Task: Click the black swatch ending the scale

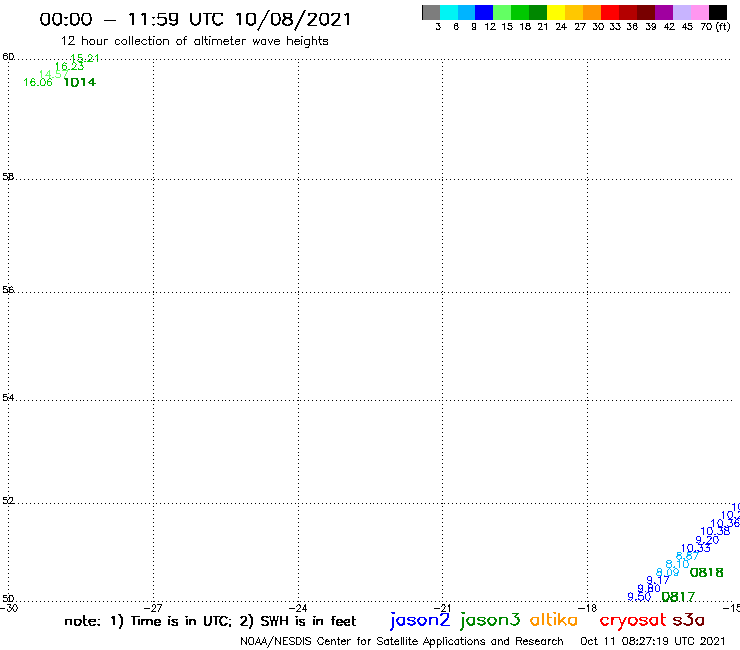Action: (x=717, y=12)
